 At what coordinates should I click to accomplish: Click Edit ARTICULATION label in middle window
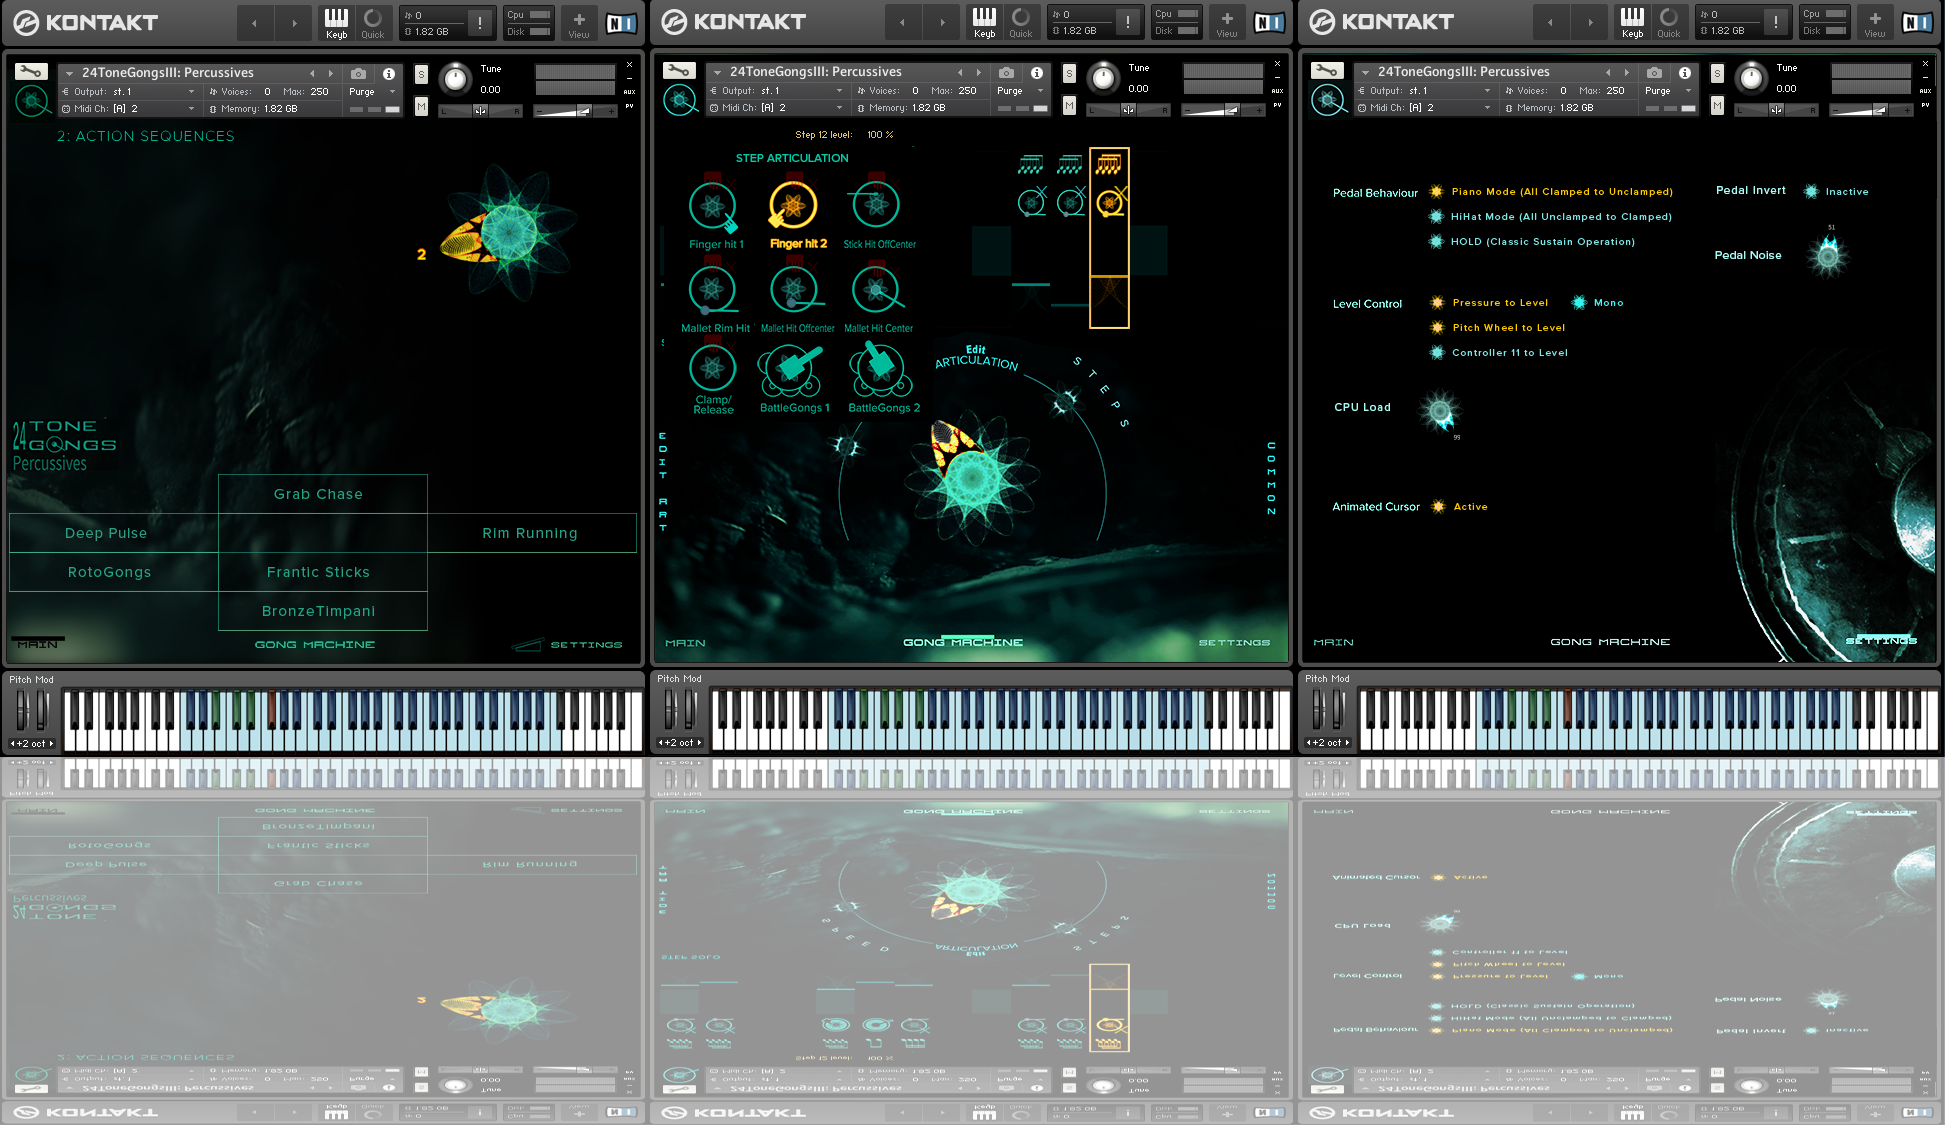pos(976,357)
